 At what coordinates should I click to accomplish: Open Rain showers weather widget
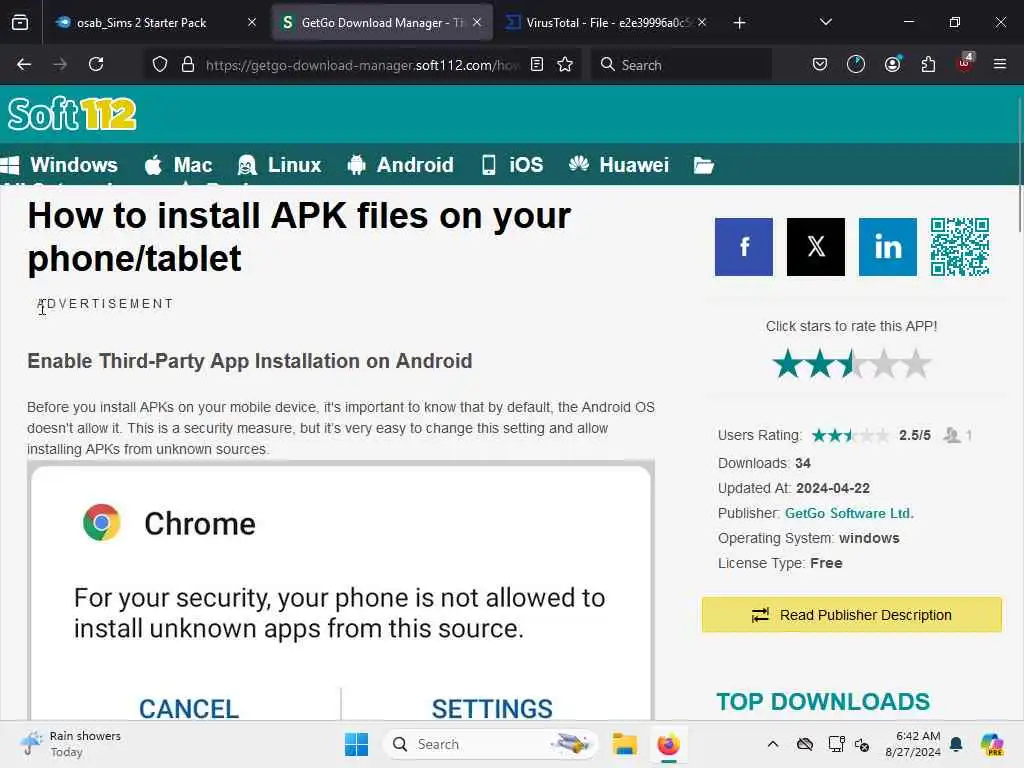[71, 744]
